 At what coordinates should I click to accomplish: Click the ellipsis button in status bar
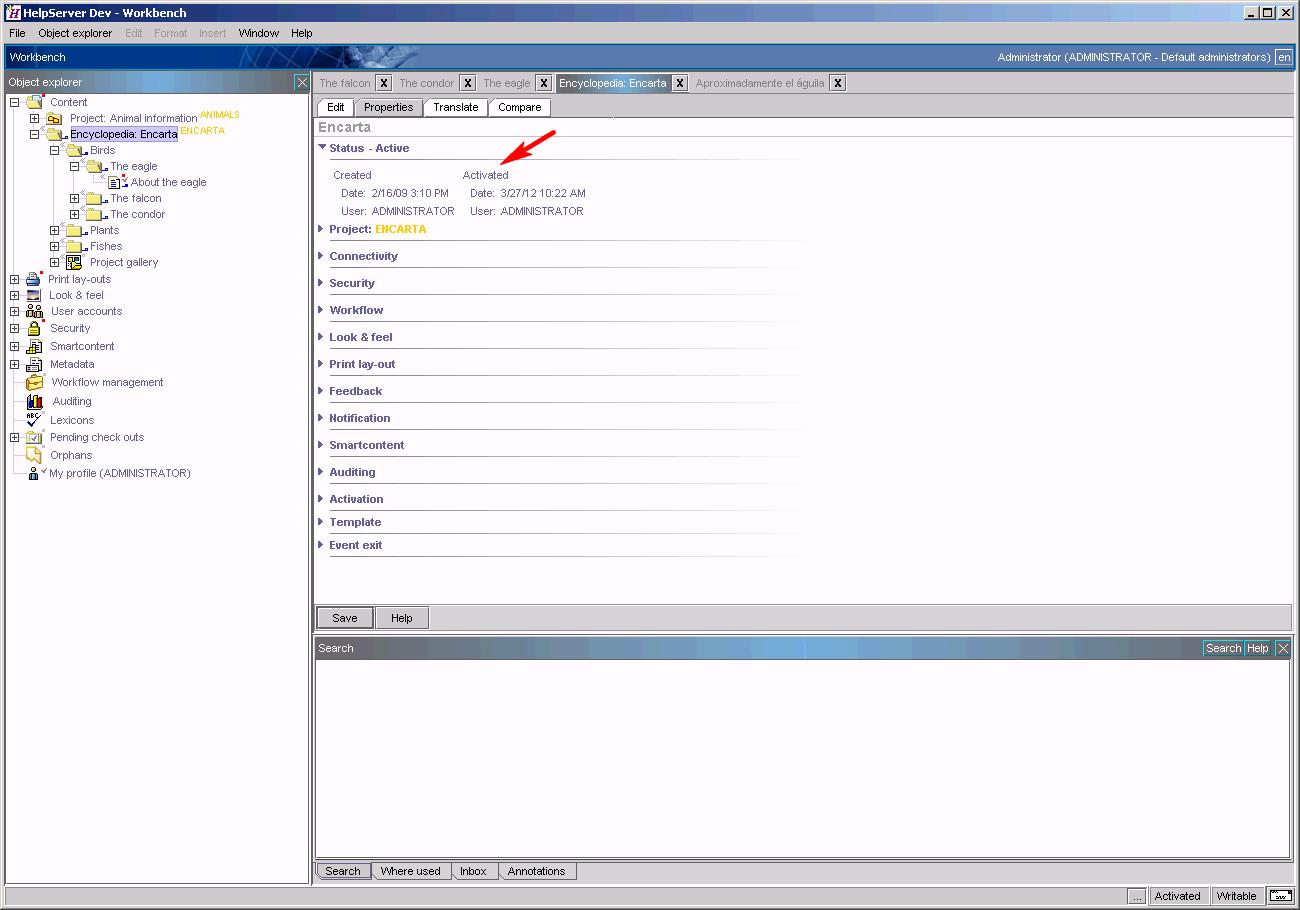pos(1137,896)
